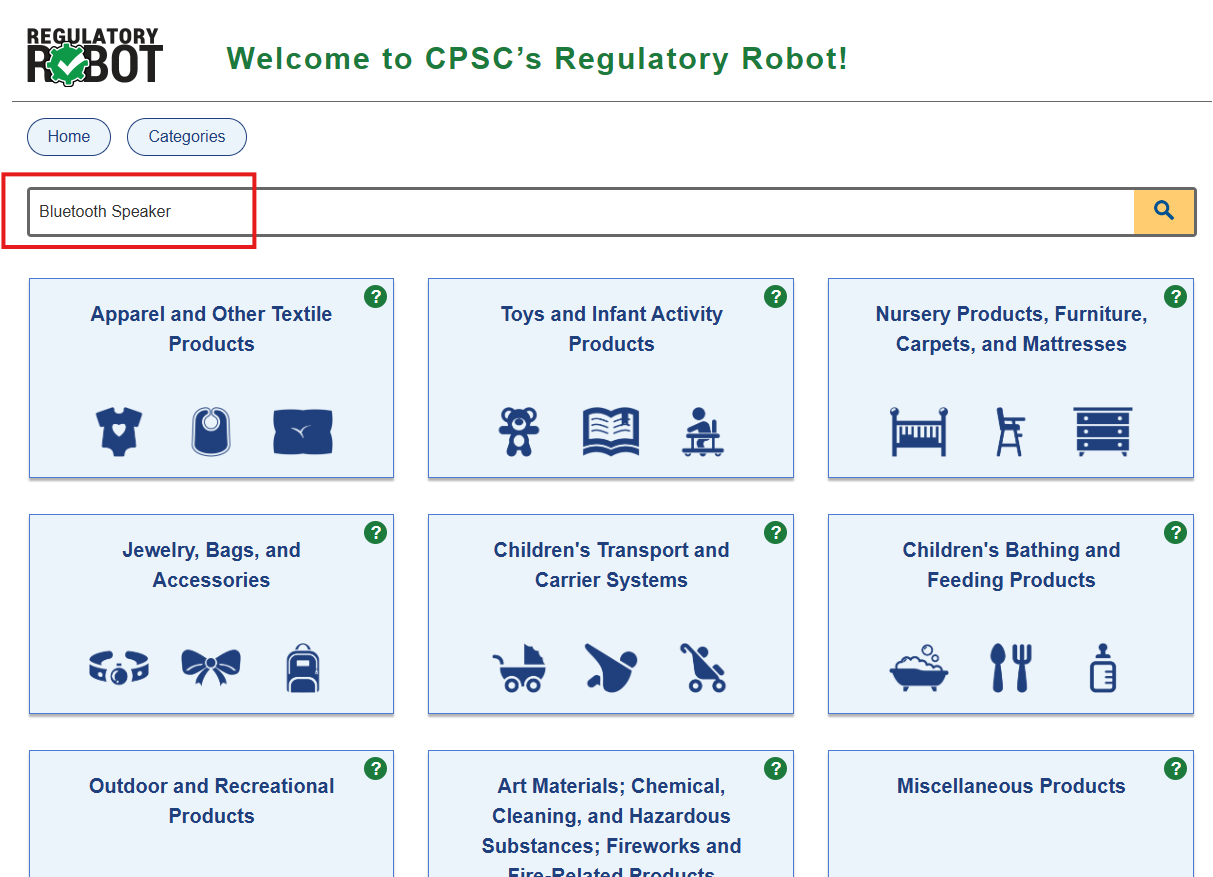Viewport: 1213px width, 877px height.
Task: Open help icon on Apparel and Other Textile card
Action: point(375,296)
